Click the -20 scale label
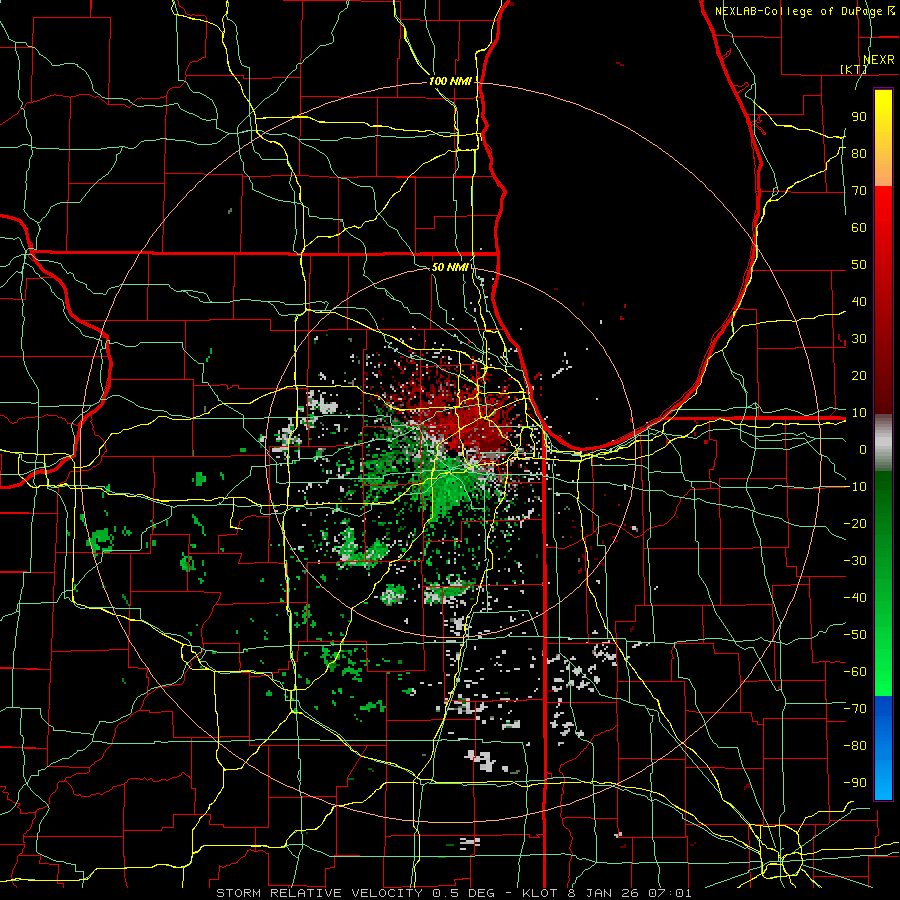The height and width of the screenshot is (900, 900). point(855,523)
